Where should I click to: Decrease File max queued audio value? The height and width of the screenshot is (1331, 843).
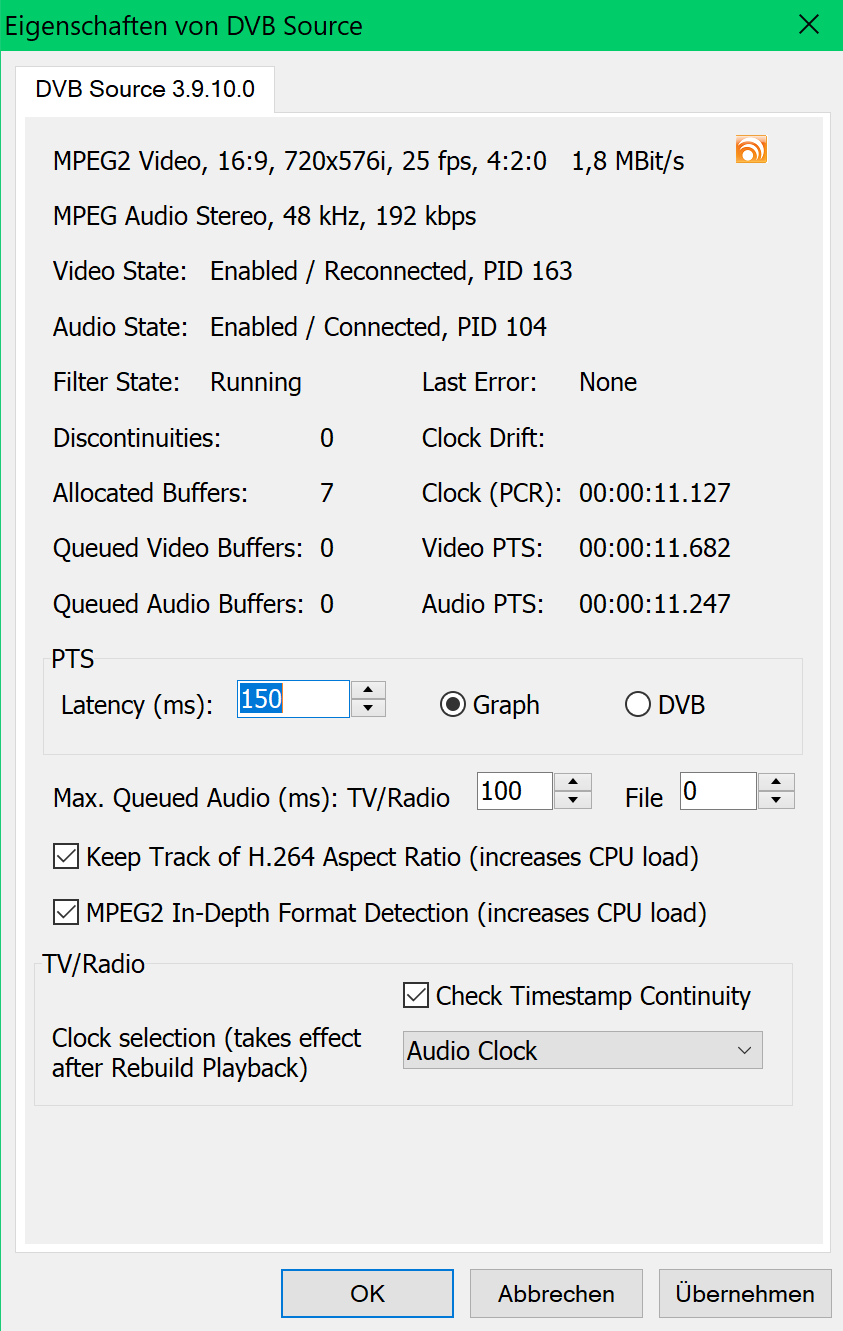[x=776, y=800]
